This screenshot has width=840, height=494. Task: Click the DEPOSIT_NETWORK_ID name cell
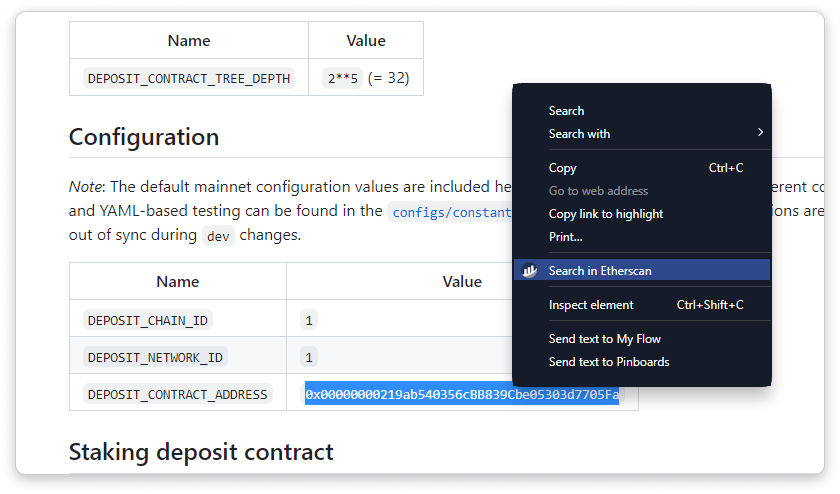point(156,357)
